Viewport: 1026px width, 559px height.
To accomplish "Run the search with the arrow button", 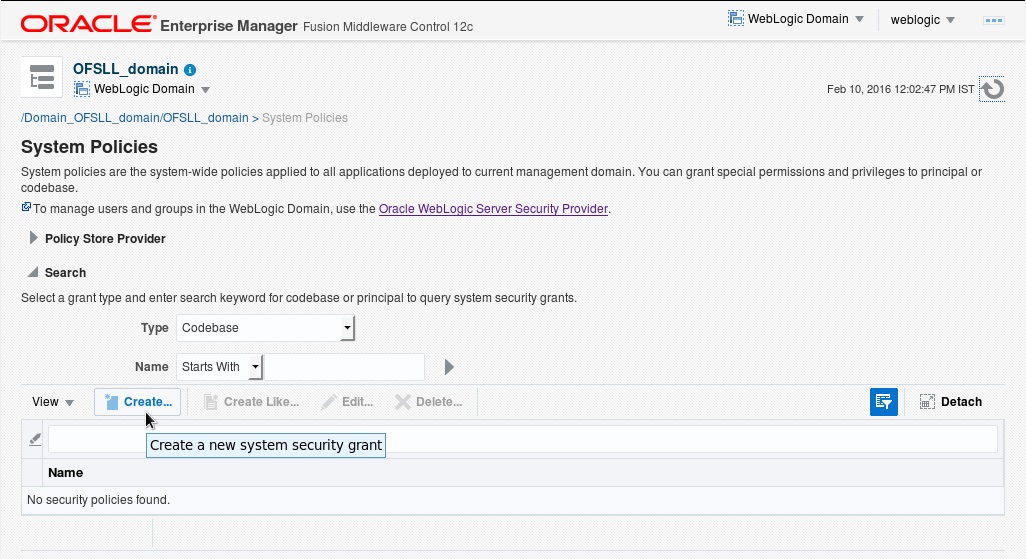I will click(x=449, y=367).
